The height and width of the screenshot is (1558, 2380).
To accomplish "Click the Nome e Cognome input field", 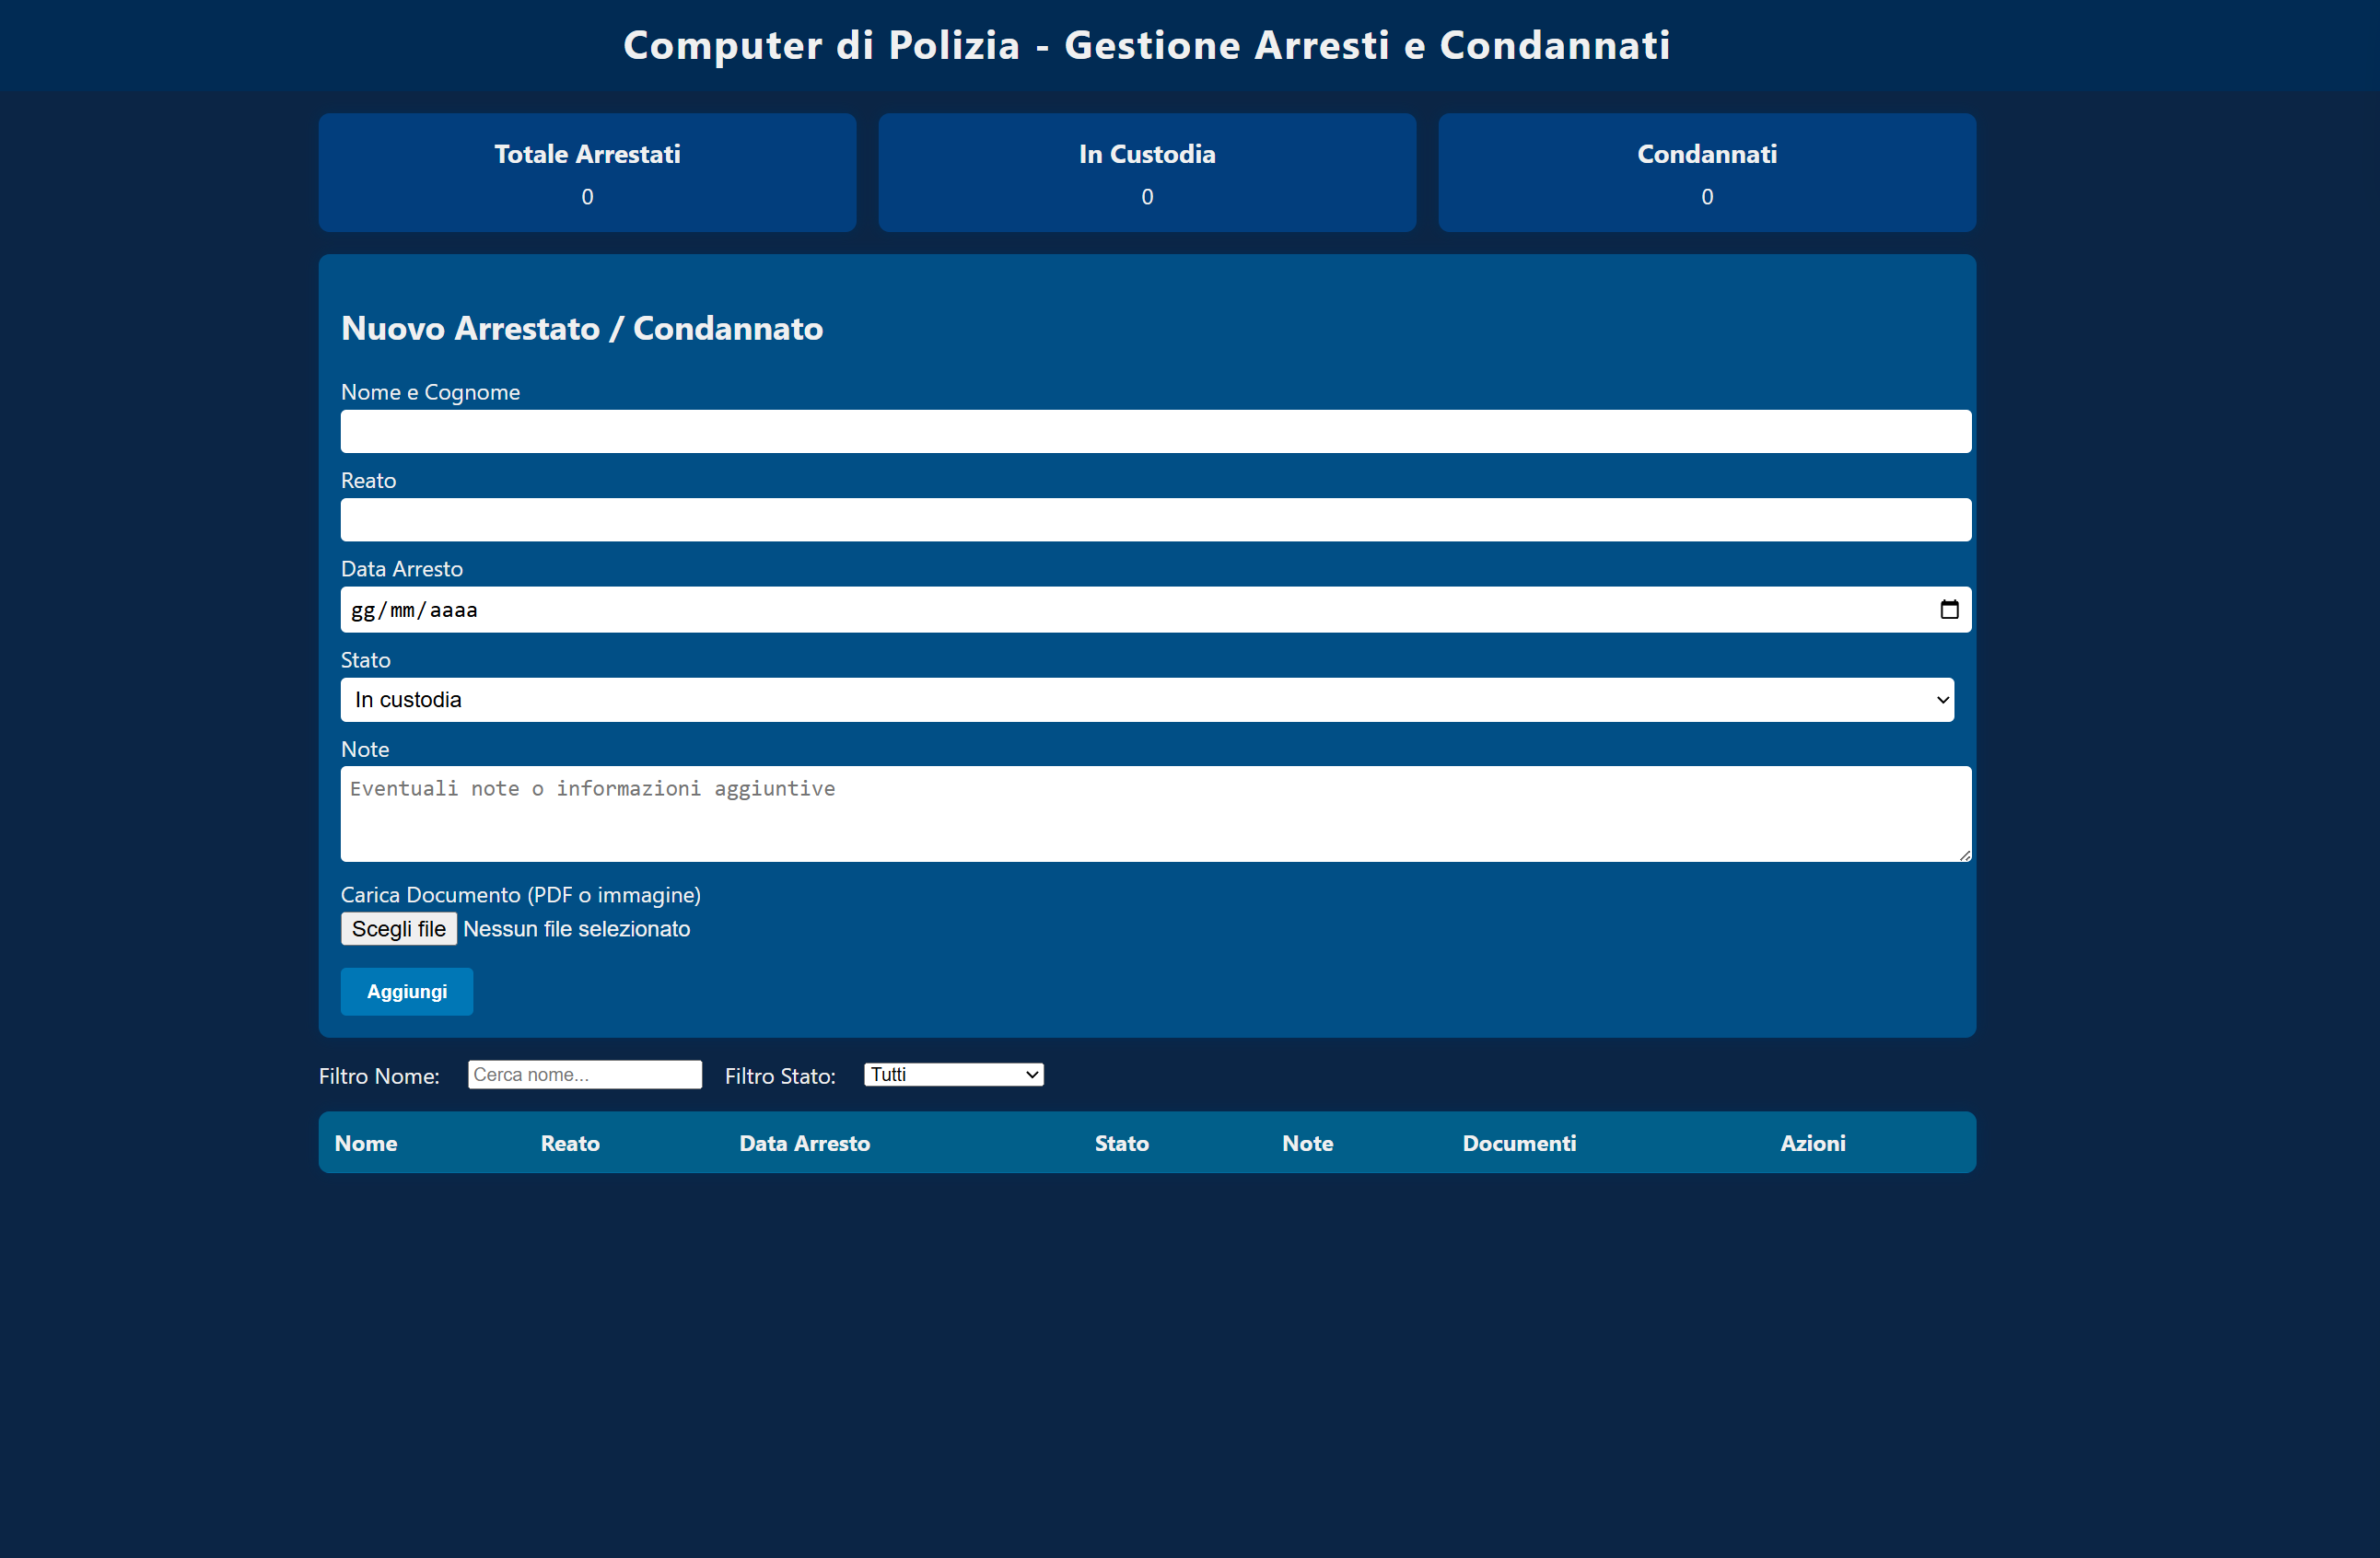I will 1156,431.
